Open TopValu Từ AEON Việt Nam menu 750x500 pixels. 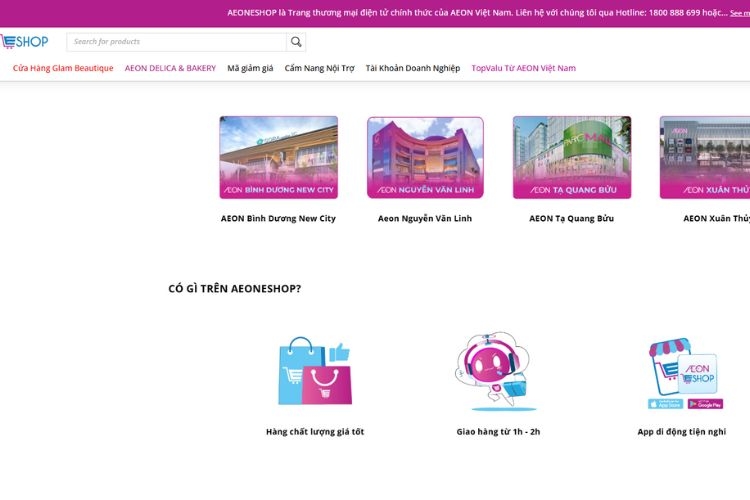click(524, 68)
